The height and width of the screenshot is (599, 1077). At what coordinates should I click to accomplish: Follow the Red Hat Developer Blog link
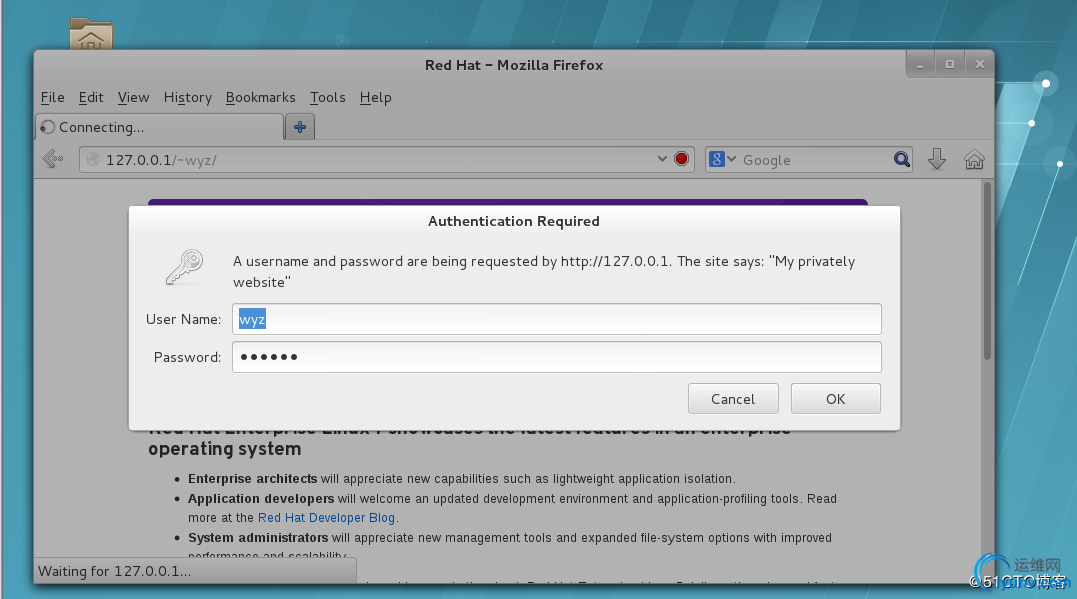point(326,518)
